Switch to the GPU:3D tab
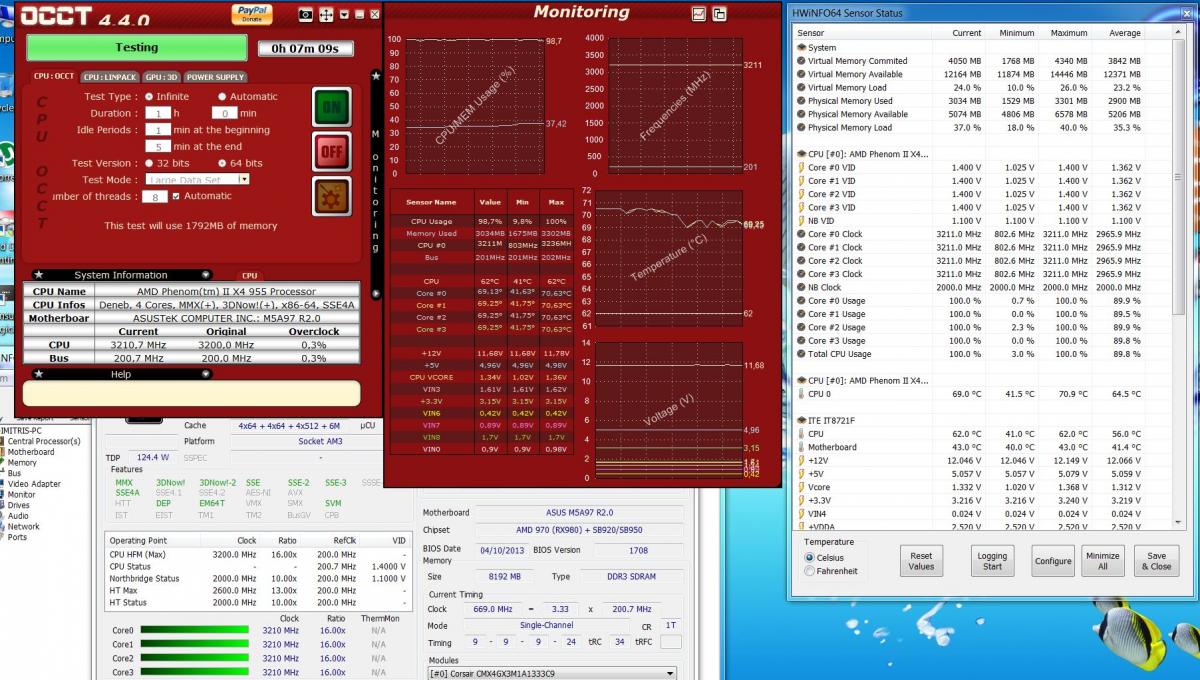The height and width of the screenshot is (680, 1200). pyautogui.click(x=161, y=76)
